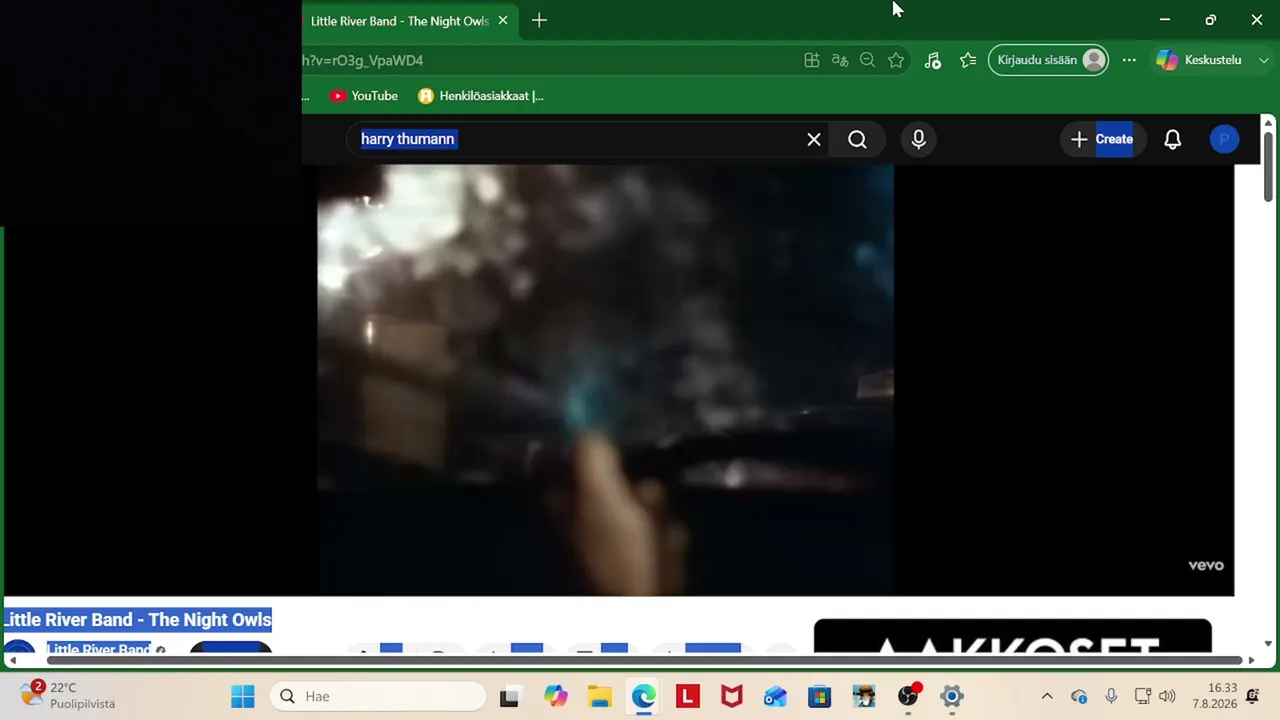Switch to Microsoft Edge on the taskbar
1280x720 pixels.
[x=644, y=696]
